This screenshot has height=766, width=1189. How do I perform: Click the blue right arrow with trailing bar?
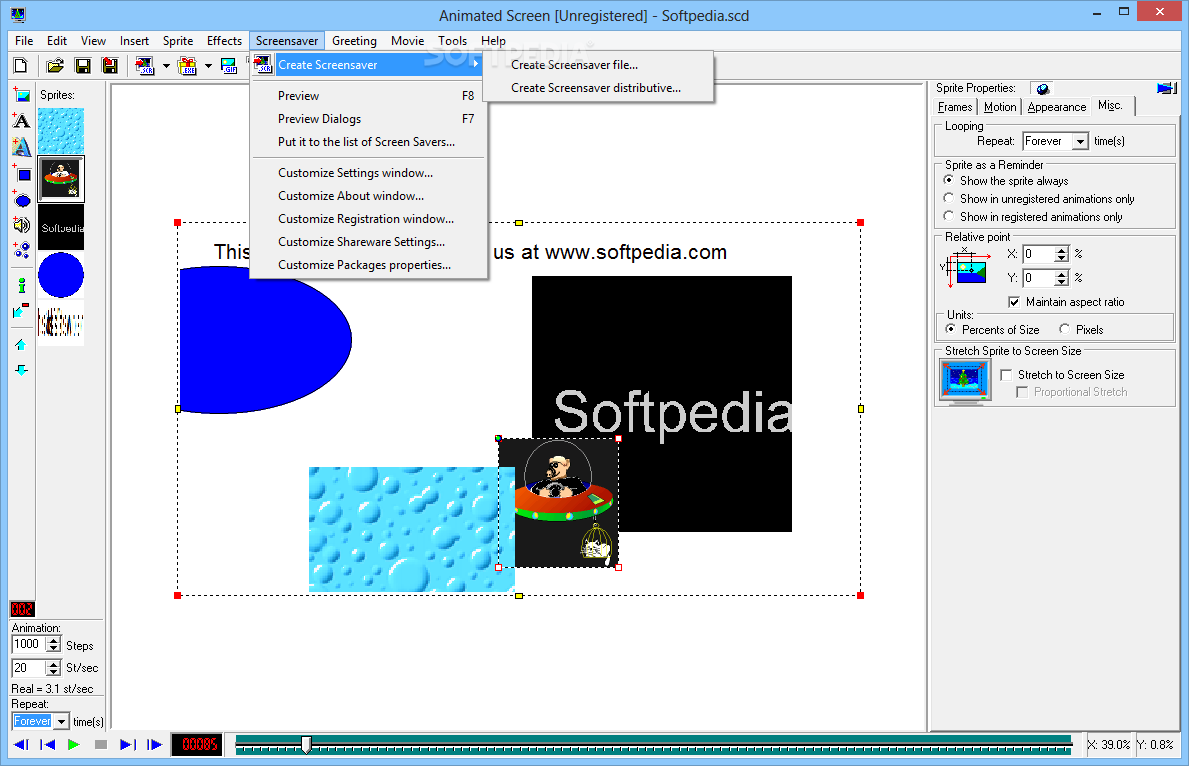click(127, 745)
